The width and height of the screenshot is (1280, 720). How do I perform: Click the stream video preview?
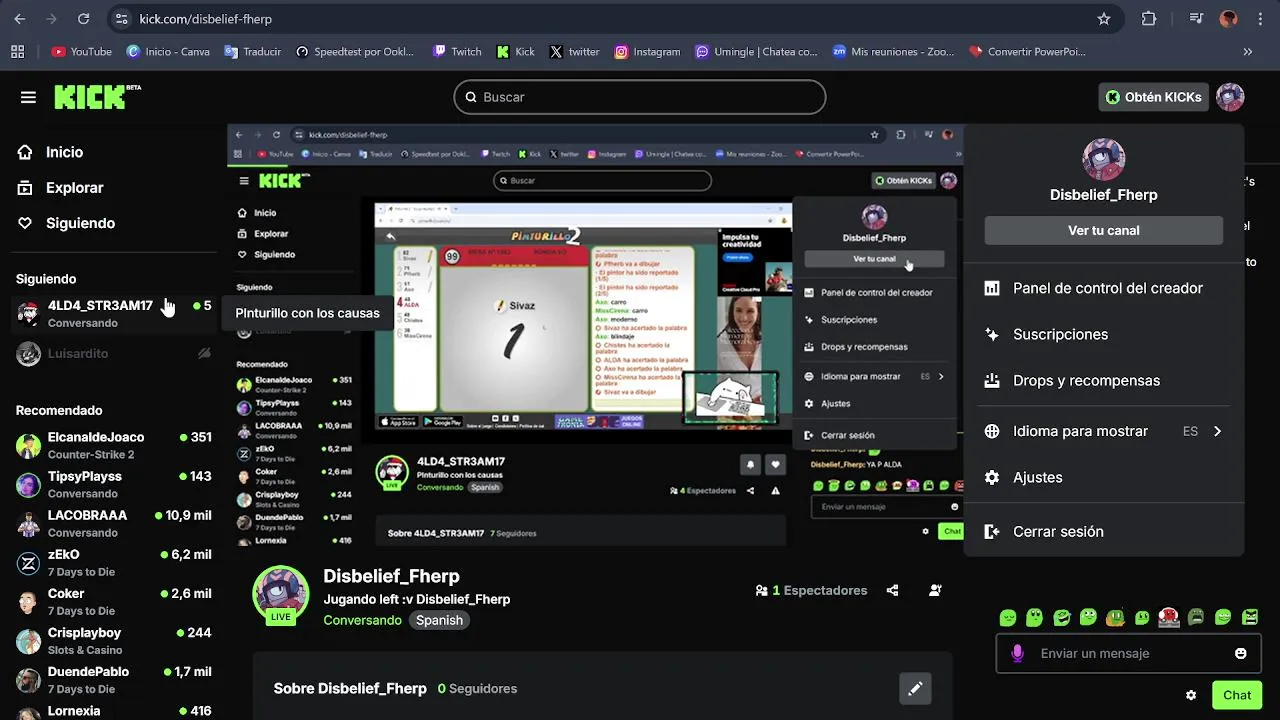594,335
